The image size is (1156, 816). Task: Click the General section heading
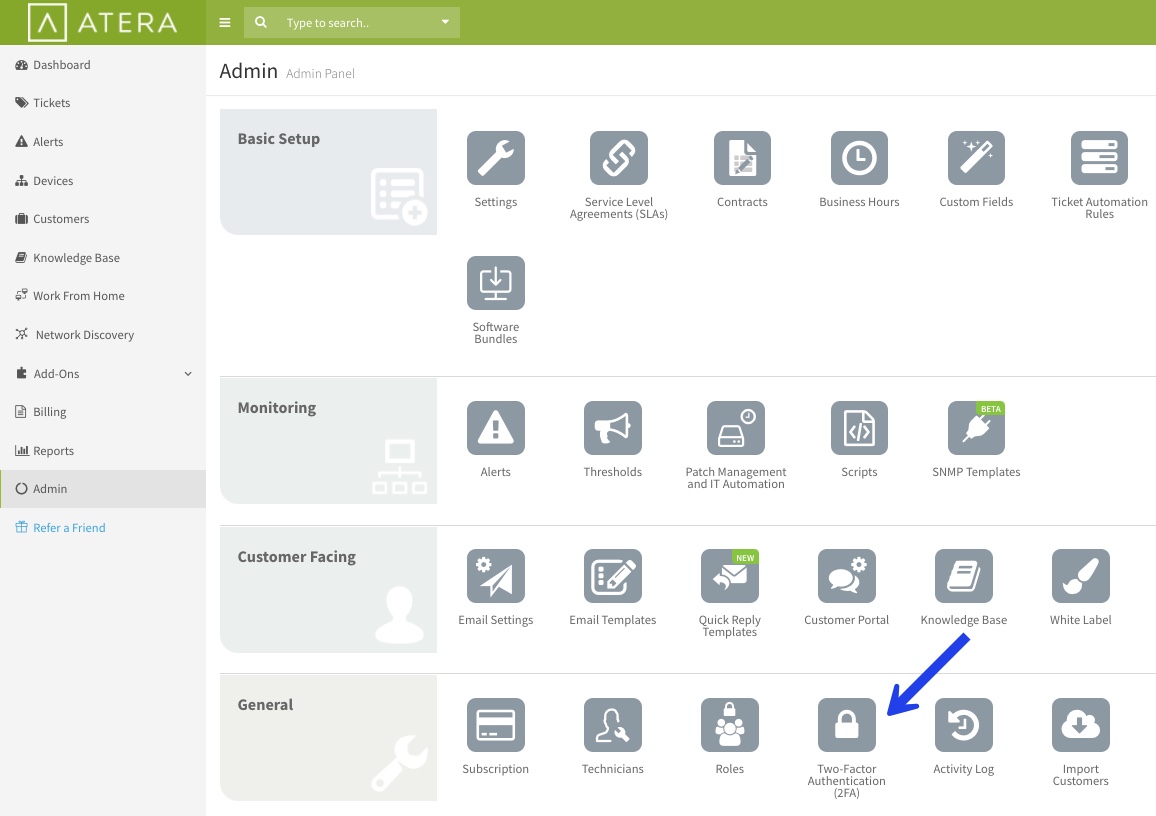(x=265, y=705)
